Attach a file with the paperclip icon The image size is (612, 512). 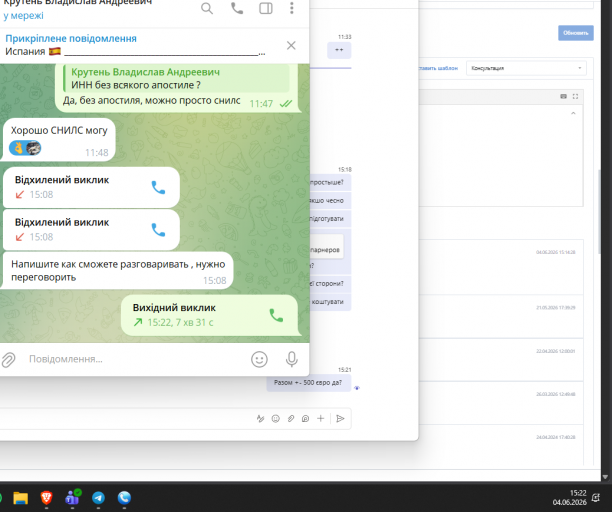[x=9, y=359]
